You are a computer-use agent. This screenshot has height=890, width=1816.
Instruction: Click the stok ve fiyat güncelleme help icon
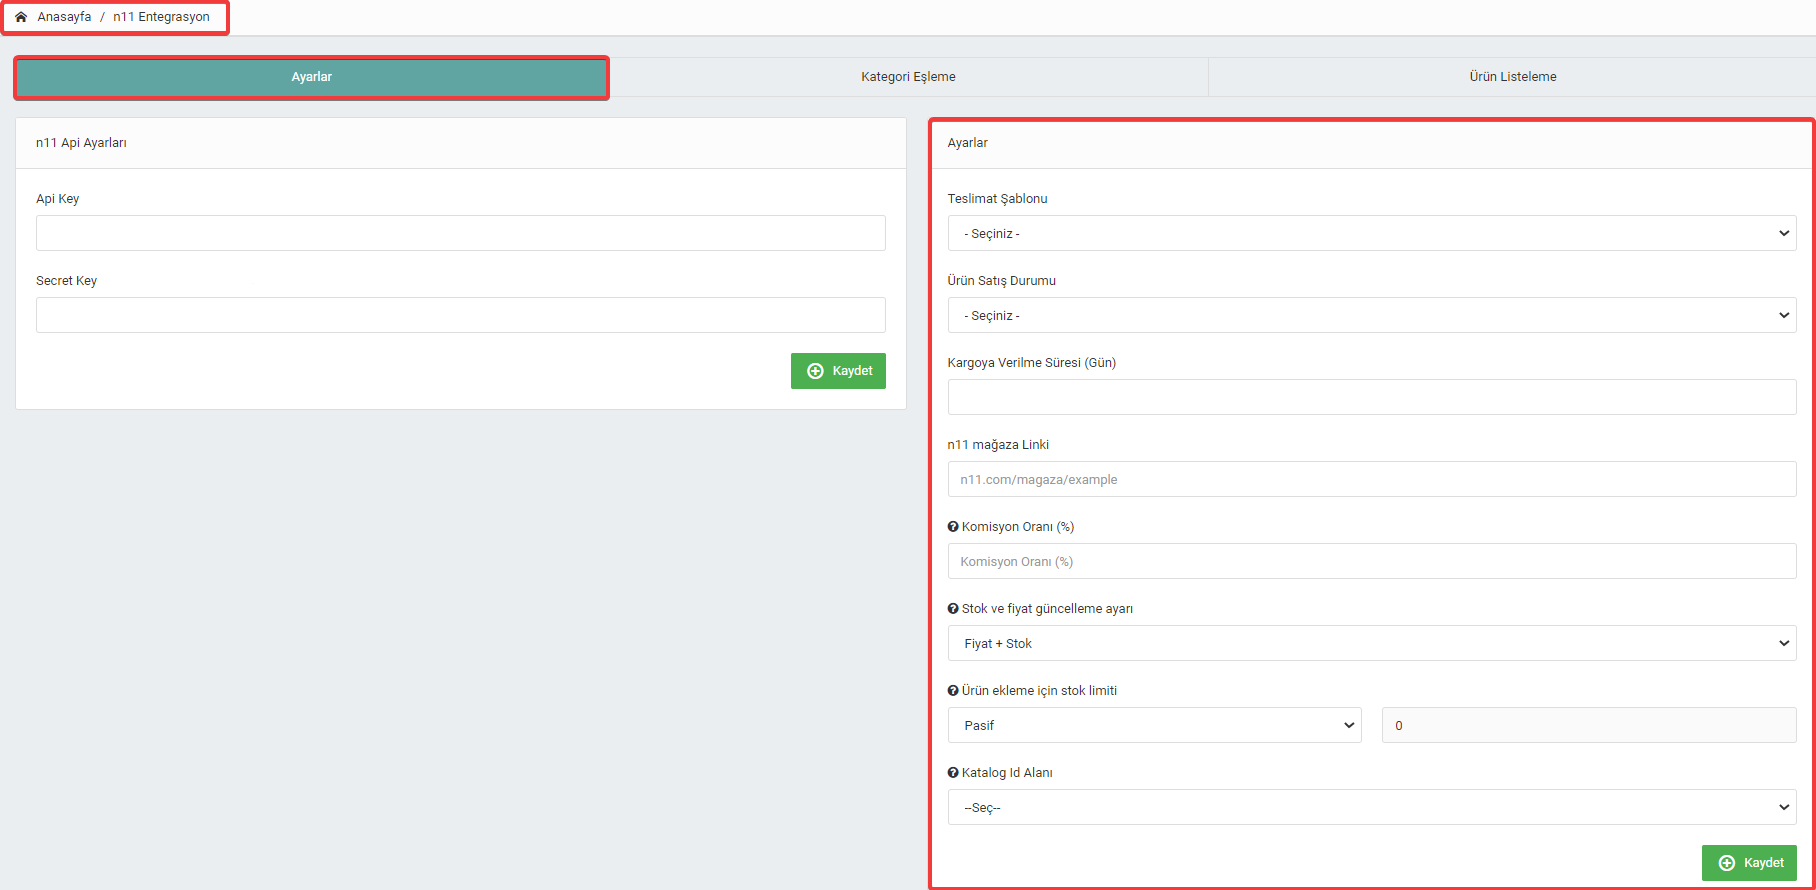pyautogui.click(x=953, y=609)
